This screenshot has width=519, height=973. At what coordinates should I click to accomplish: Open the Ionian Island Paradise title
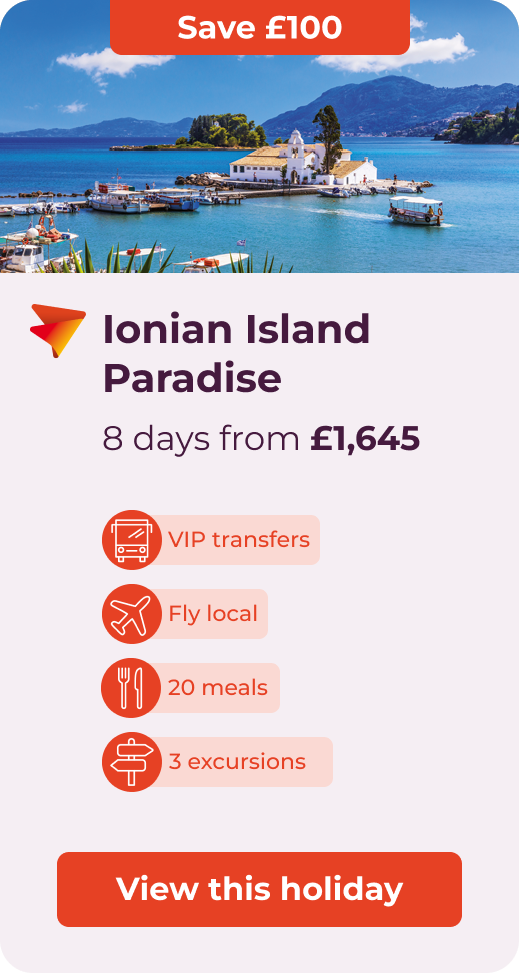click(x=236, y=353)
